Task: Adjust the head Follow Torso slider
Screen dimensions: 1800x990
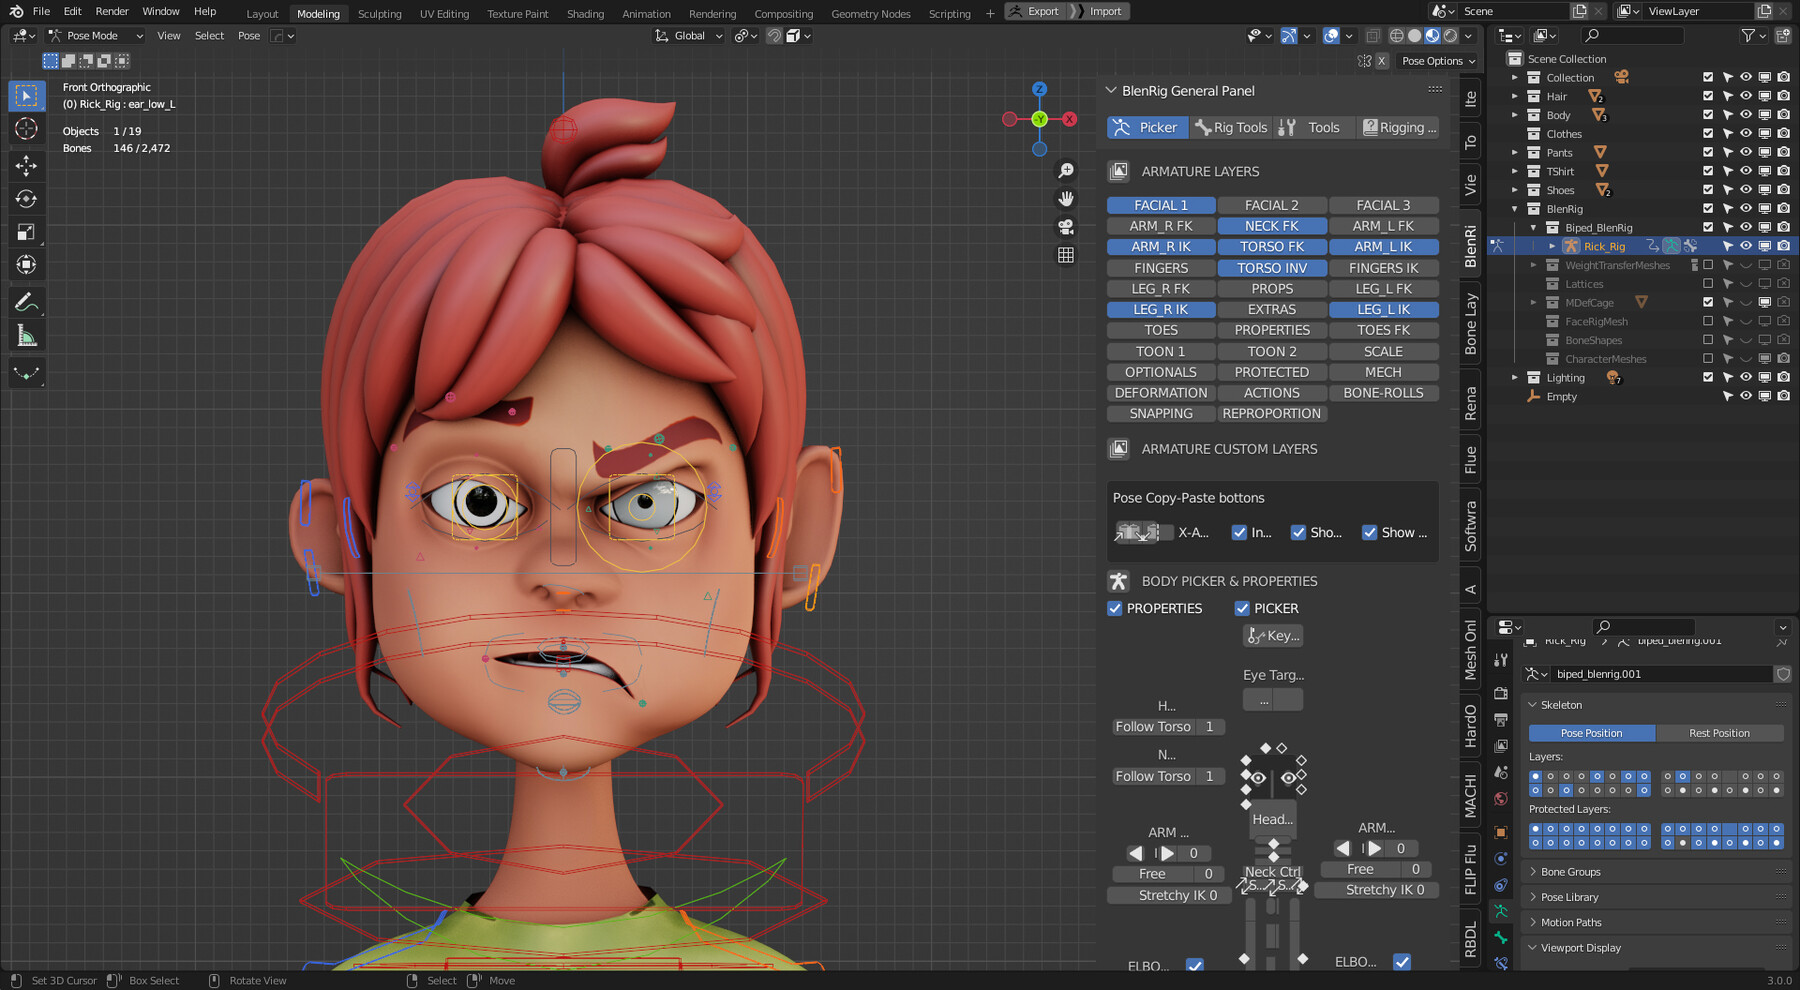Action: coord(1167,727)
